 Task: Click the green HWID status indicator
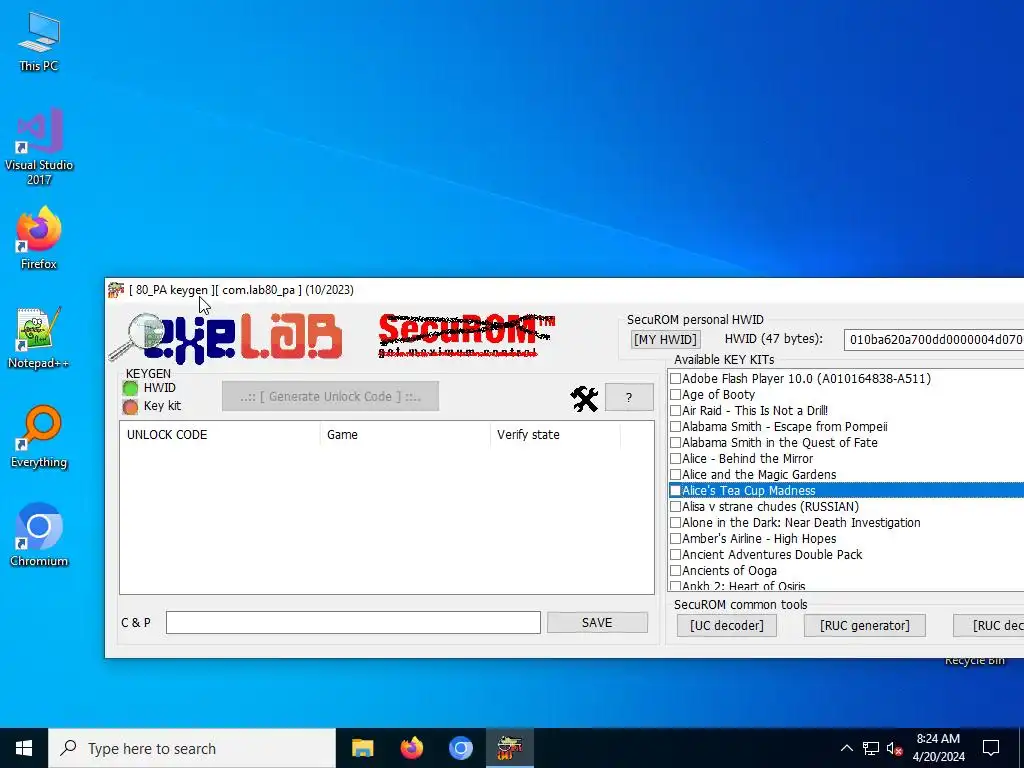(x=131, y=389)
